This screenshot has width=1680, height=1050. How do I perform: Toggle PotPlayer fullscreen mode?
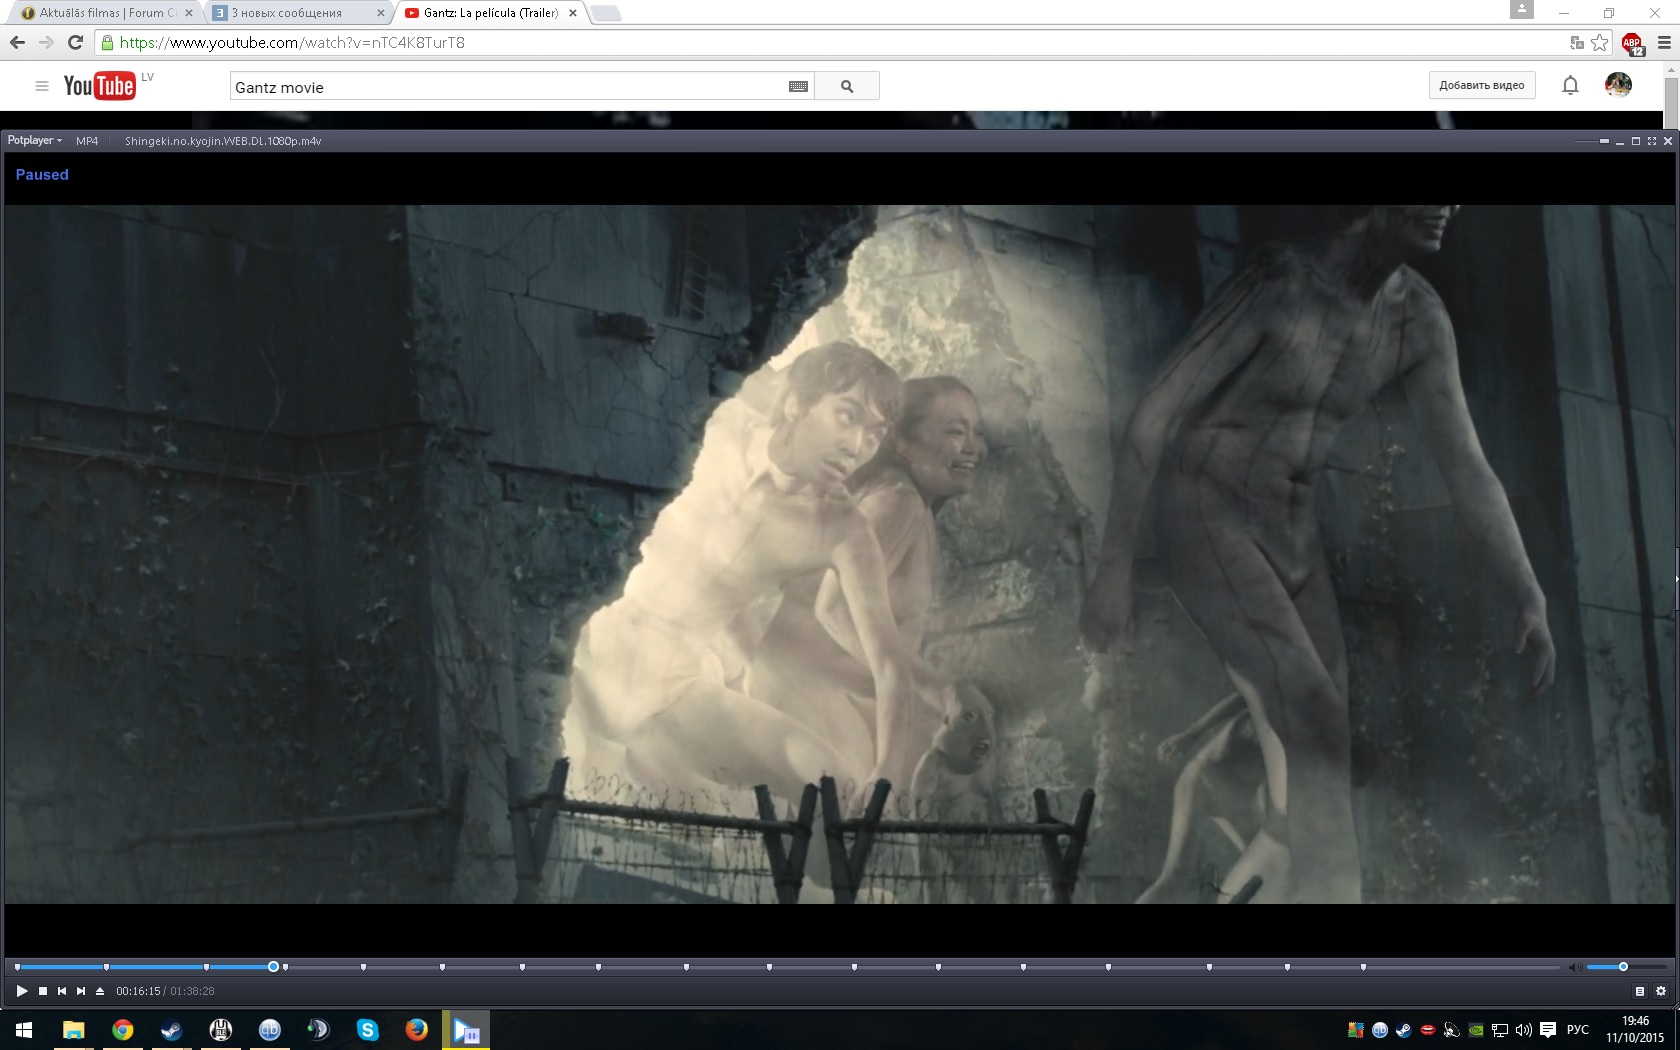pos(1652,141)
